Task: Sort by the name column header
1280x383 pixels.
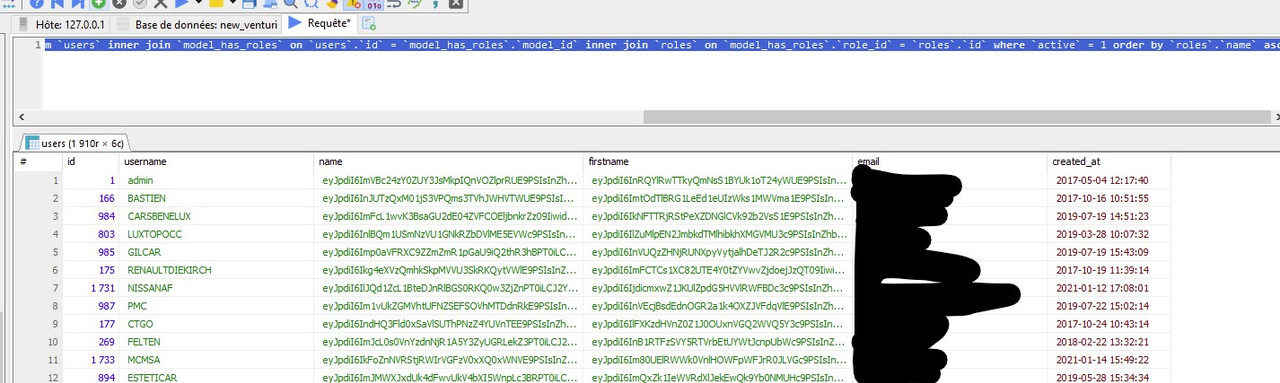Action: click(x=449, y=161)
